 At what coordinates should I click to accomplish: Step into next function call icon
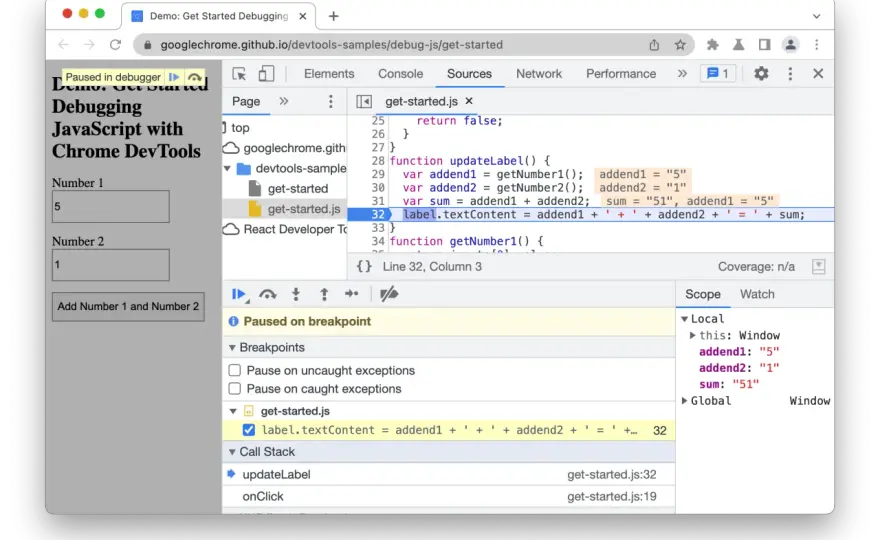pyautogui.click(x=296, y=294)
